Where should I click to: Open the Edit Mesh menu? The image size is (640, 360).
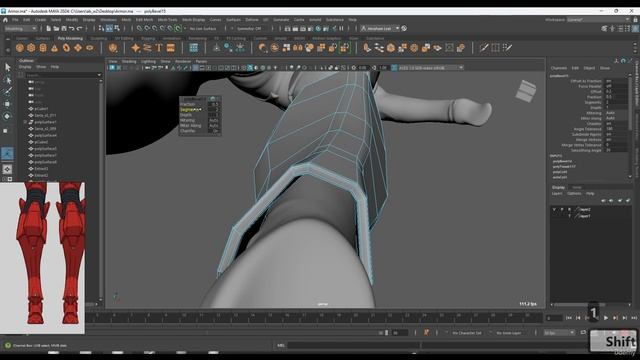coord(144,20)
